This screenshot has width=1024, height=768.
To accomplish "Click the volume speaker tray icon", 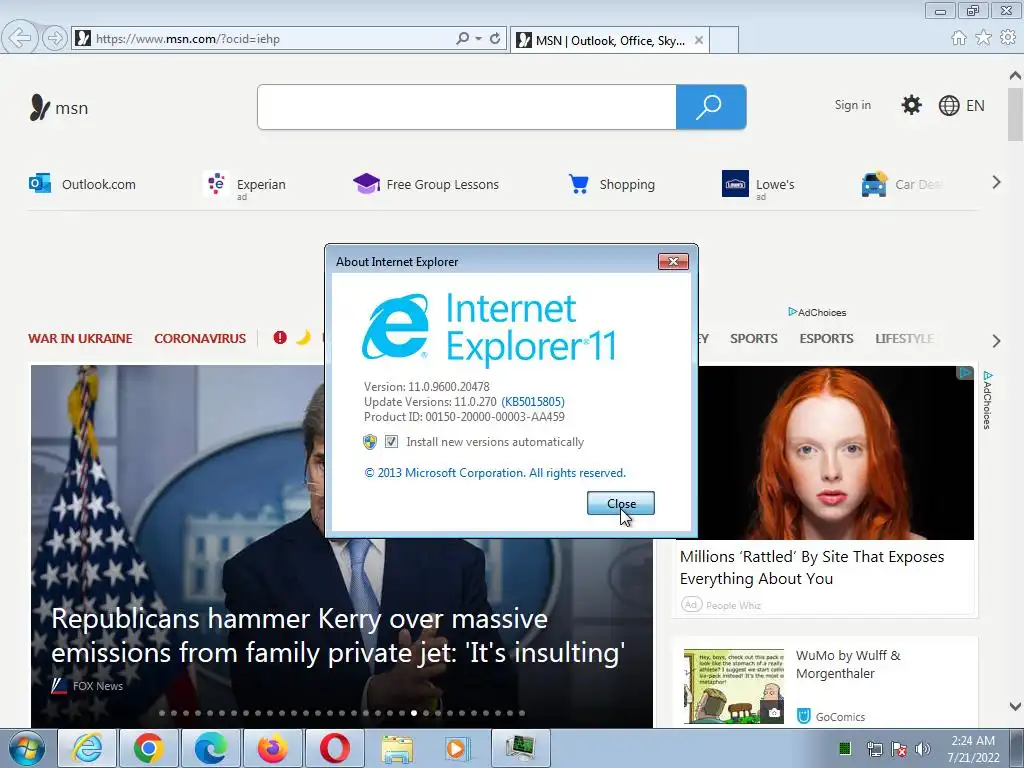I will pyautogui.click(x=922, y=748).
